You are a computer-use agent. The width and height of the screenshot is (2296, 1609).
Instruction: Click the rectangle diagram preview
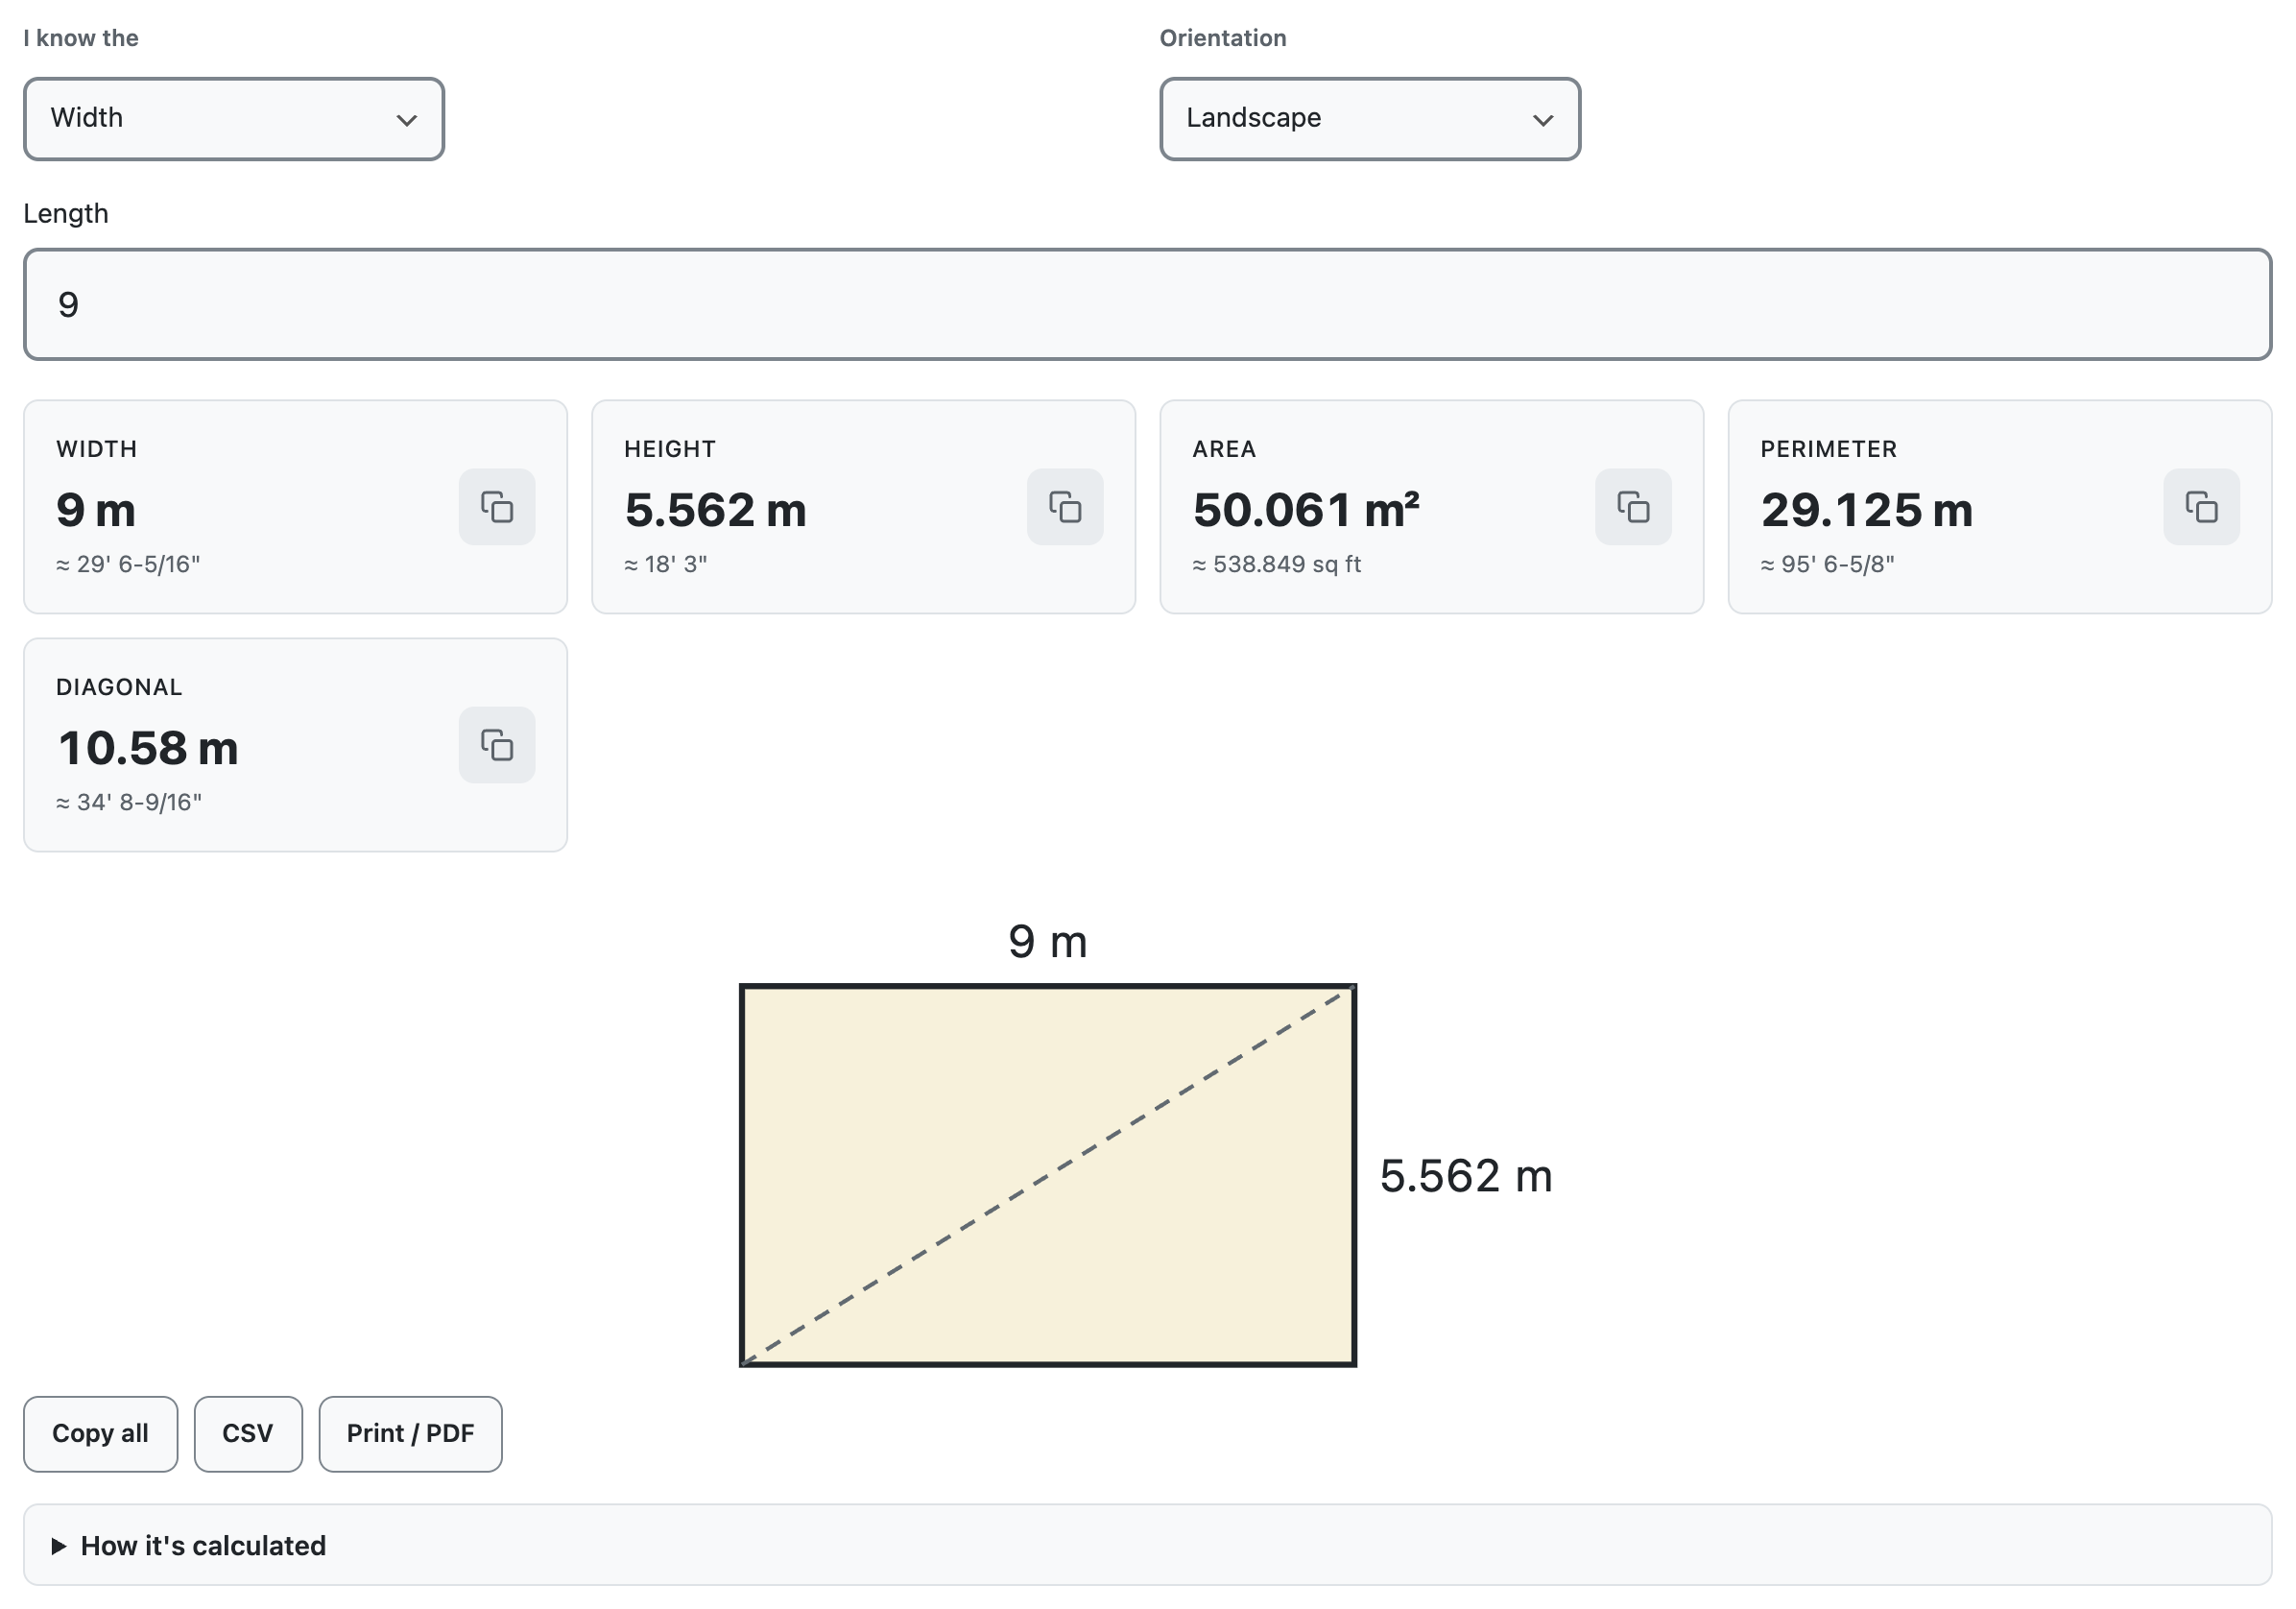coord(1048,1175)
